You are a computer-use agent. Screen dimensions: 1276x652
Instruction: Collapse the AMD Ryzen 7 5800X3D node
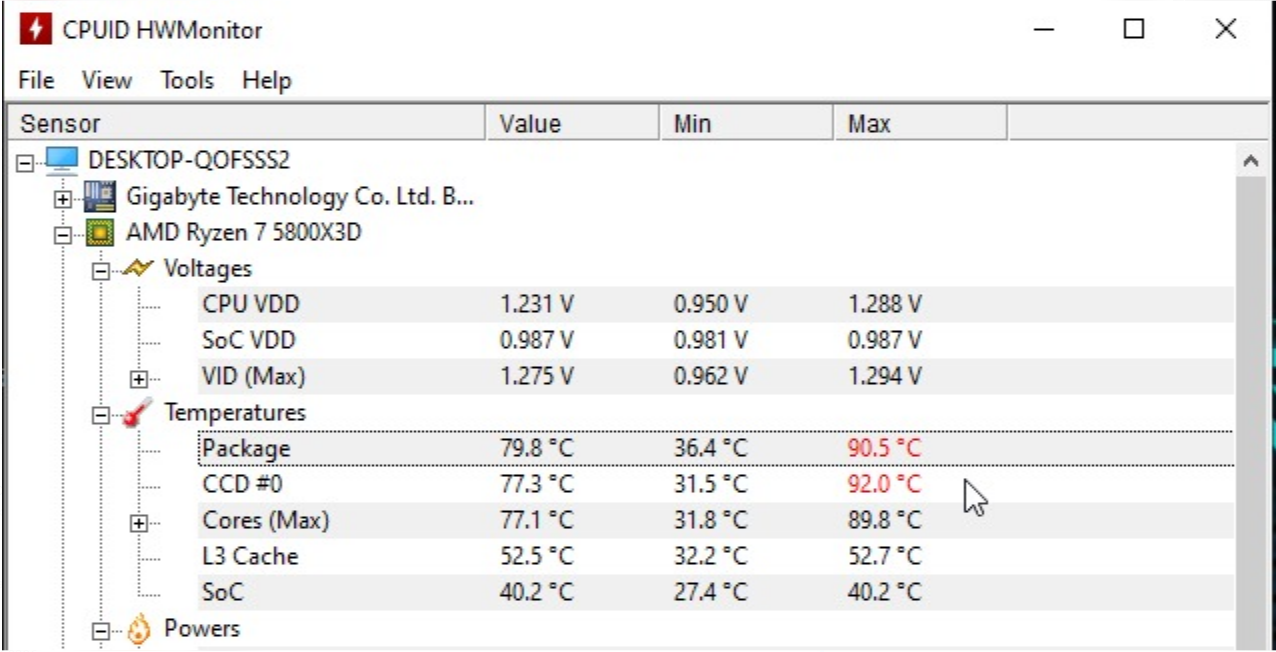64,234
